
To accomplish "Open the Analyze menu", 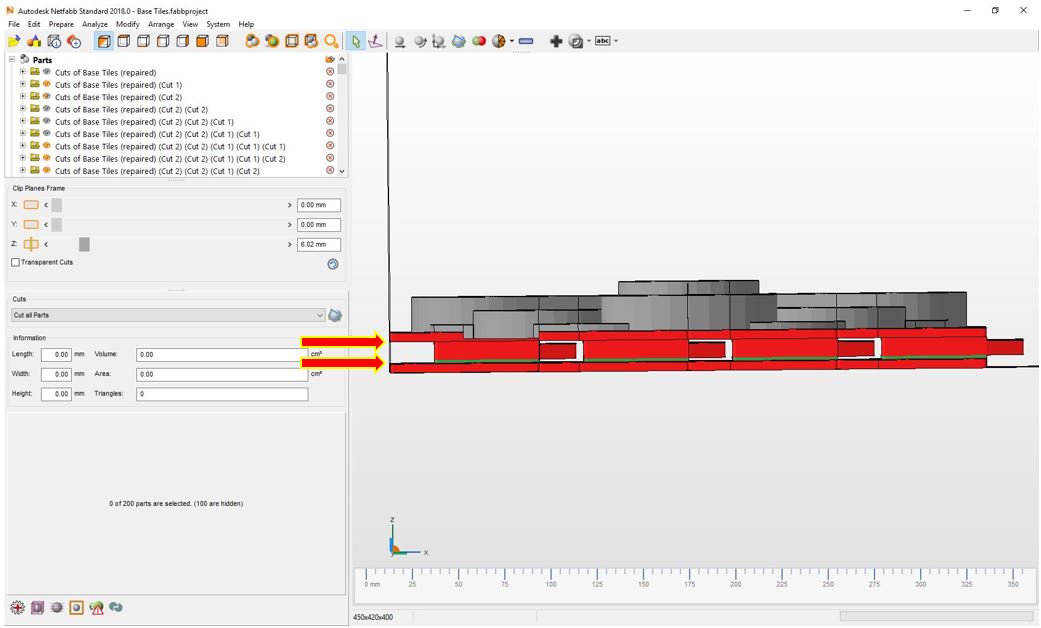I will [95, 24].
